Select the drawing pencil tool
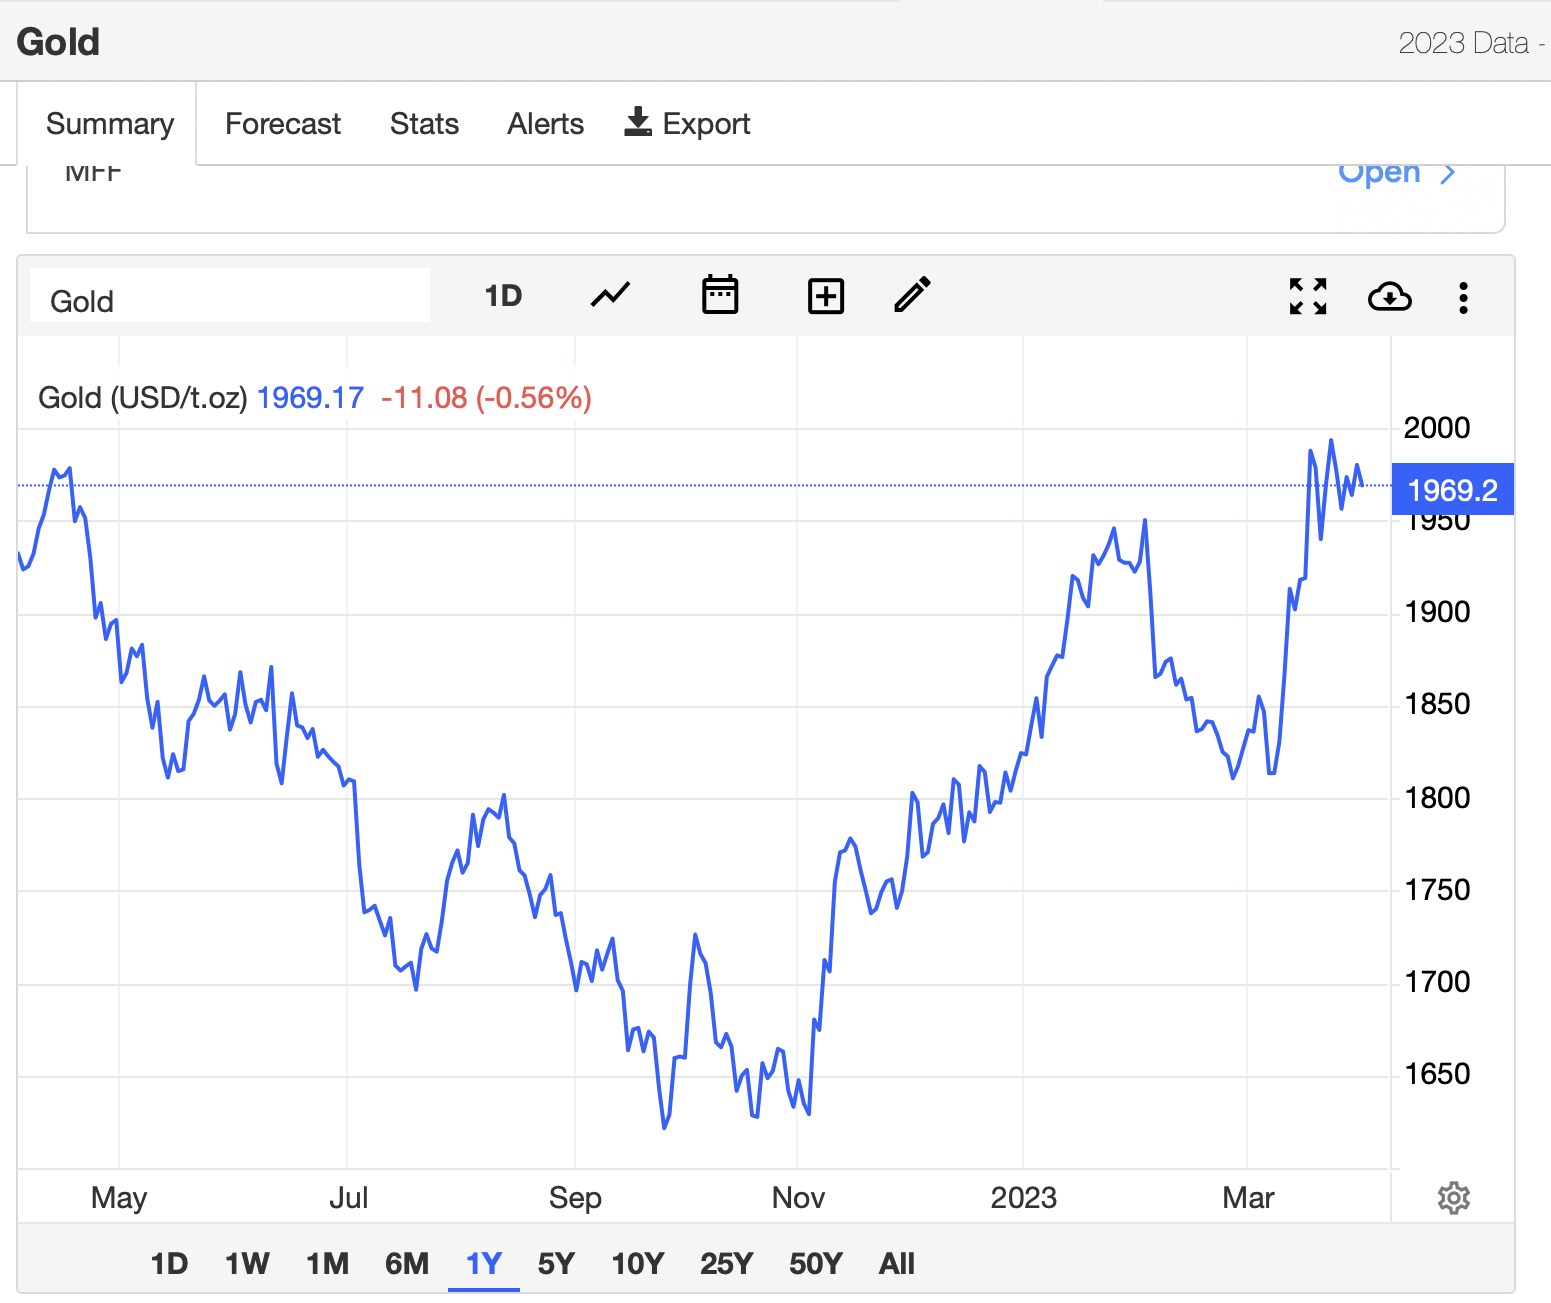This screenshot has width=1551, height=1303. pos(911,295)
